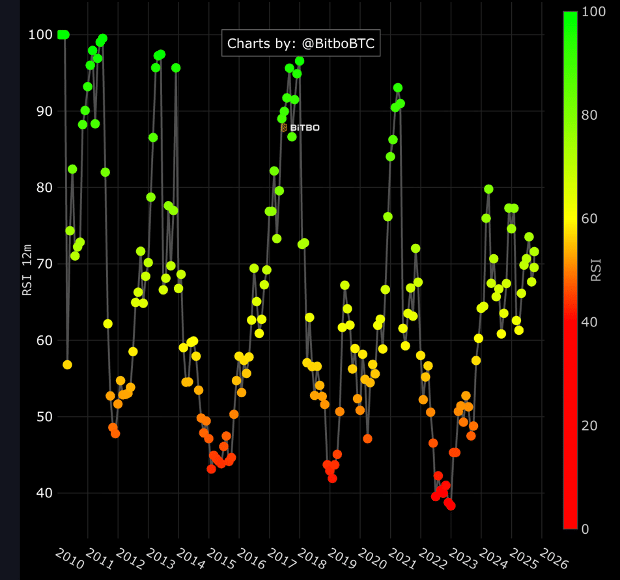Image resolution: width=620 pixels, height=580 pixels.
Task: Click the yellow middle of the colorbar near 60
Action: 570,218
